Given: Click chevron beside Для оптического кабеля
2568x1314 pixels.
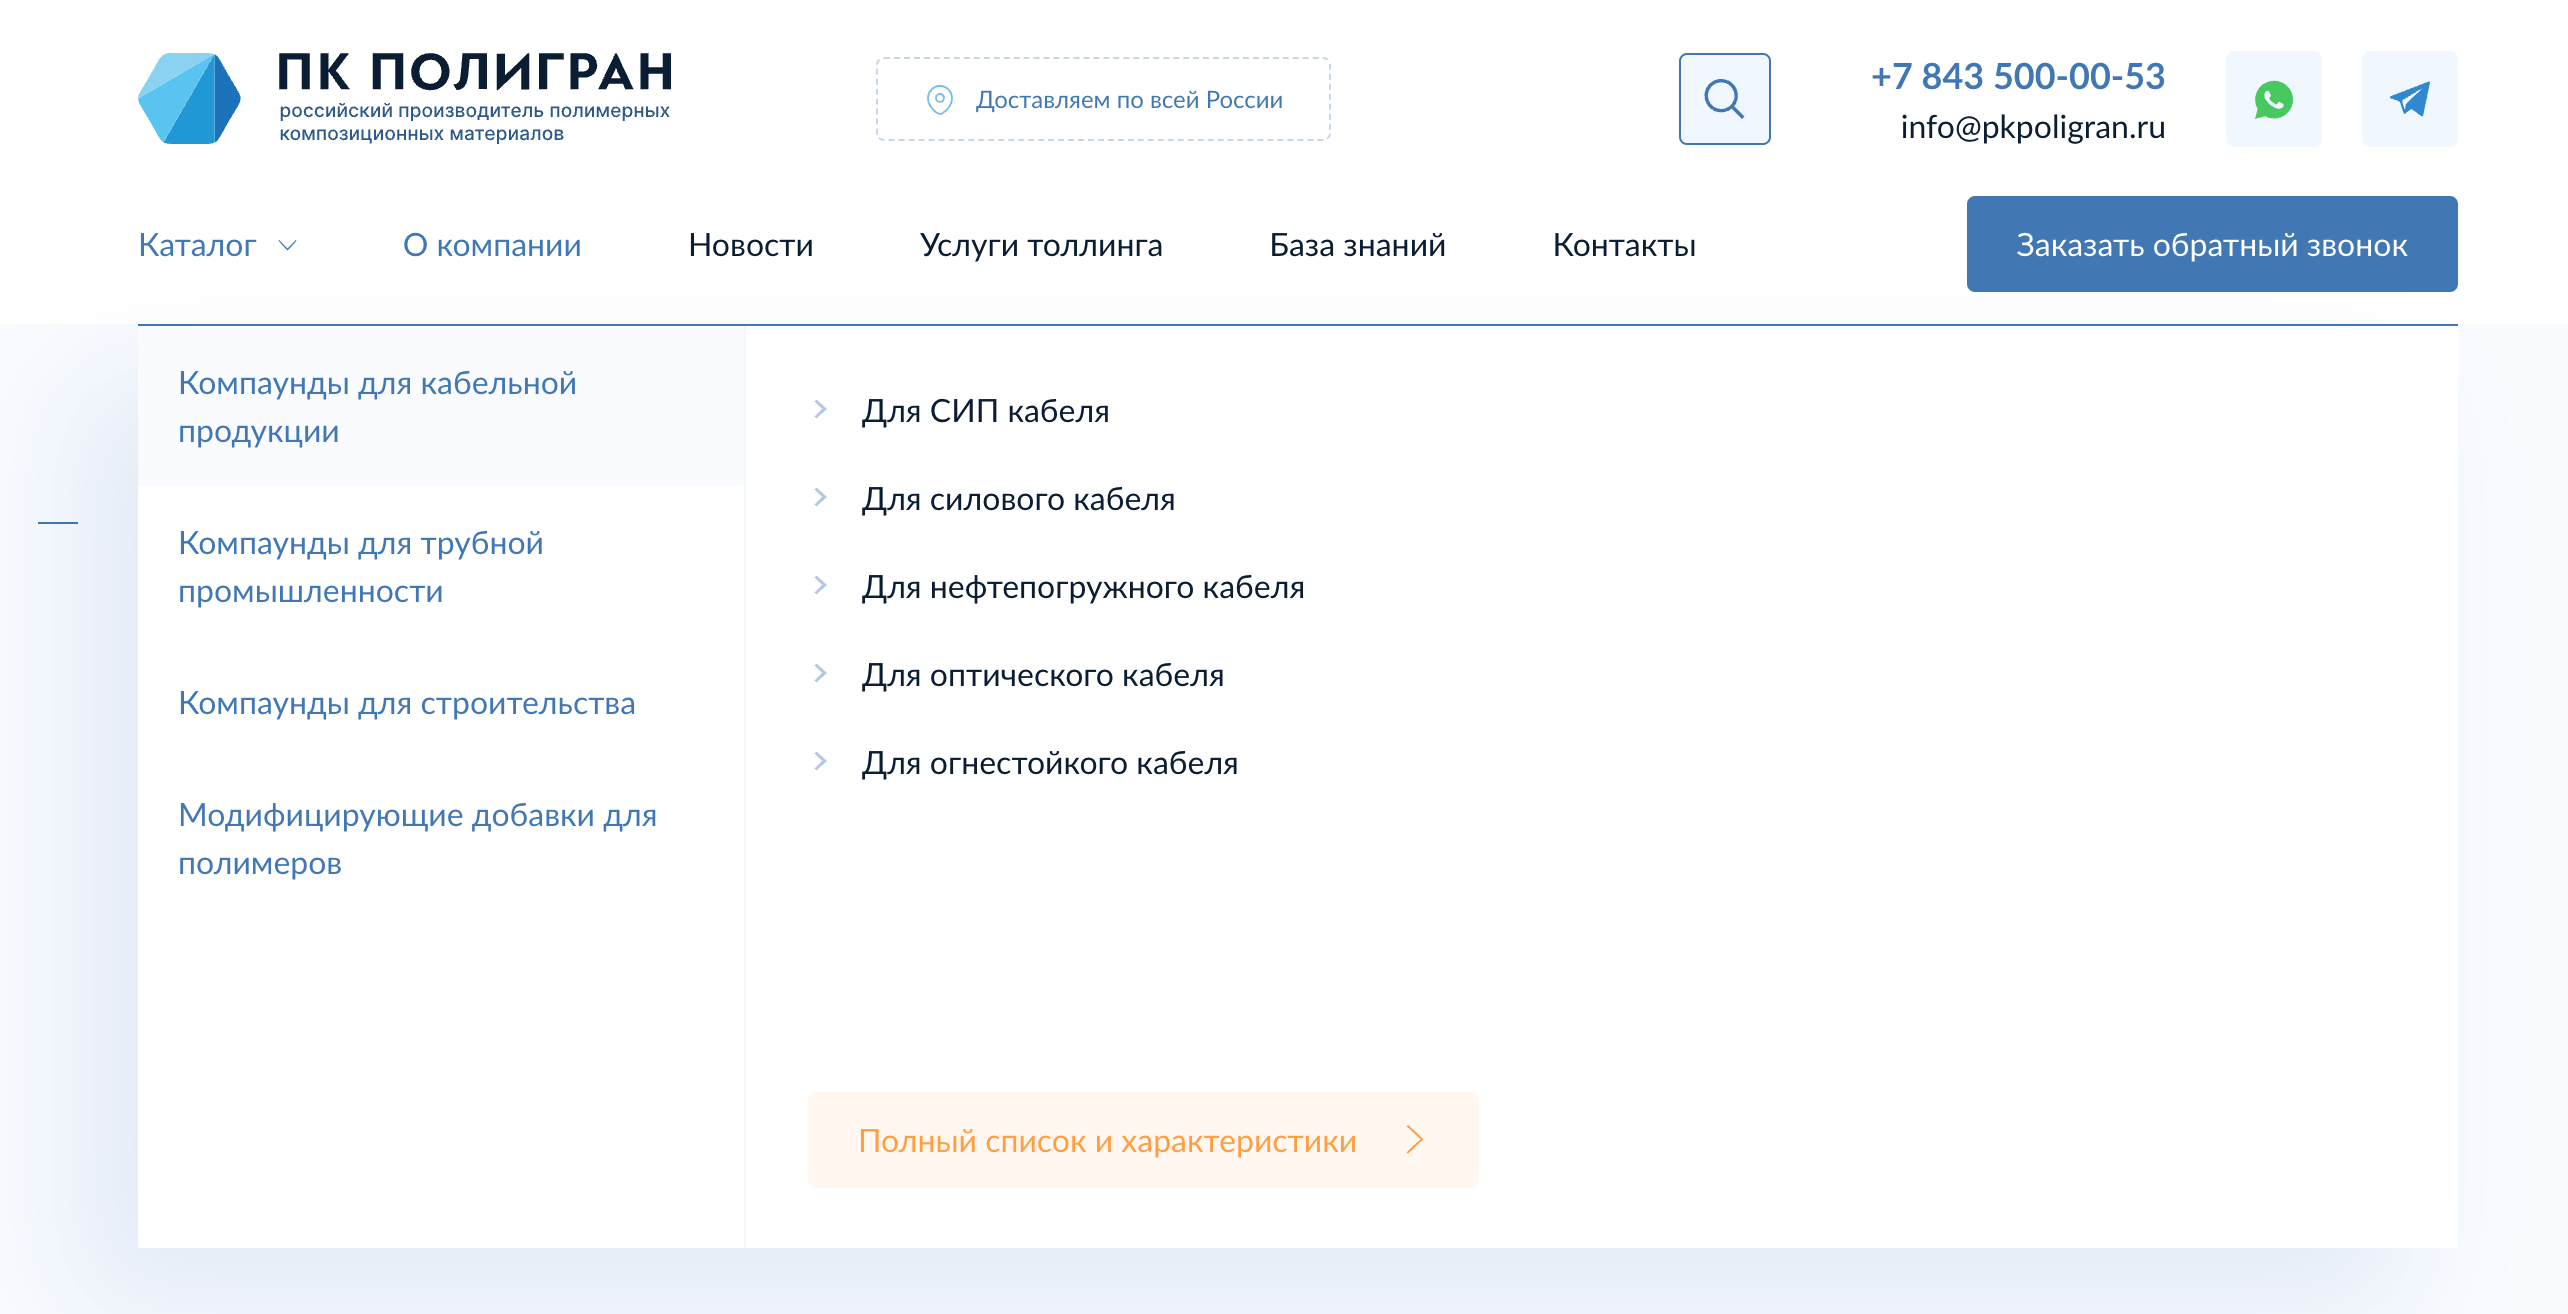Looking at the screenshot, I should (x=820, y=673).
